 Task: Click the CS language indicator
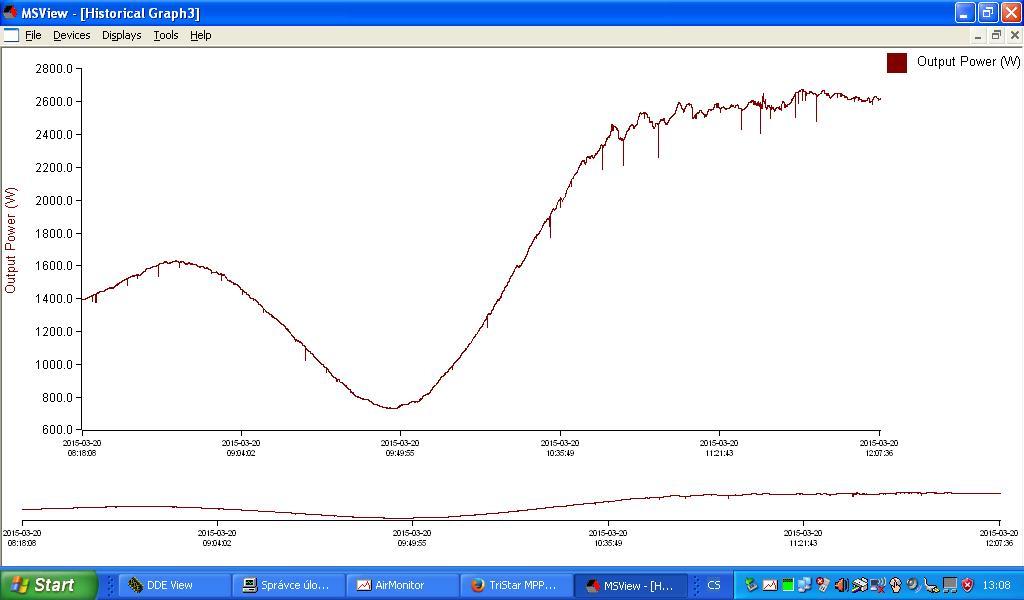[714, 585]
